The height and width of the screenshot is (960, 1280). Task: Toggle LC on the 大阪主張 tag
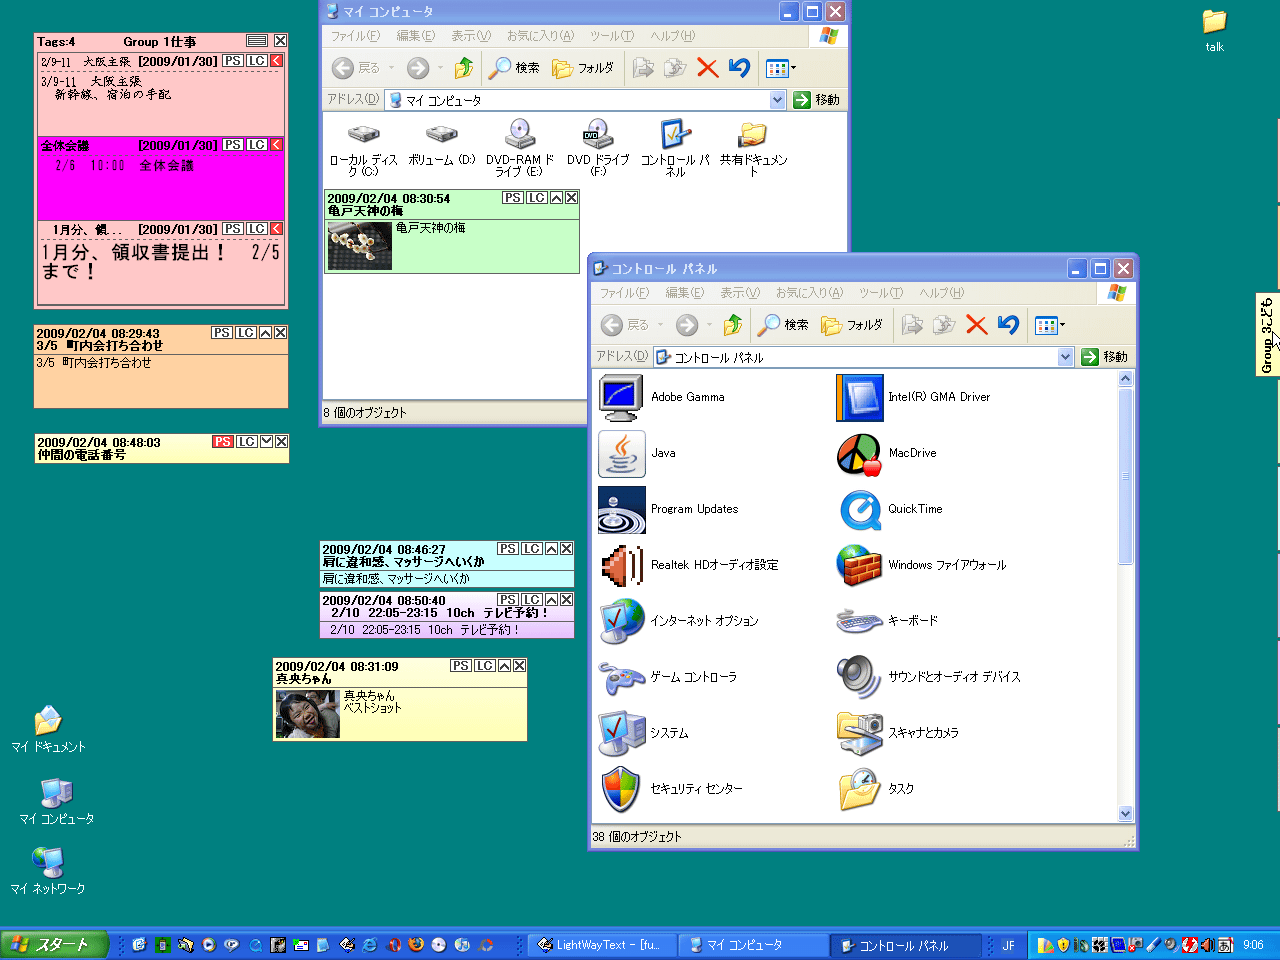coord(257,61)
